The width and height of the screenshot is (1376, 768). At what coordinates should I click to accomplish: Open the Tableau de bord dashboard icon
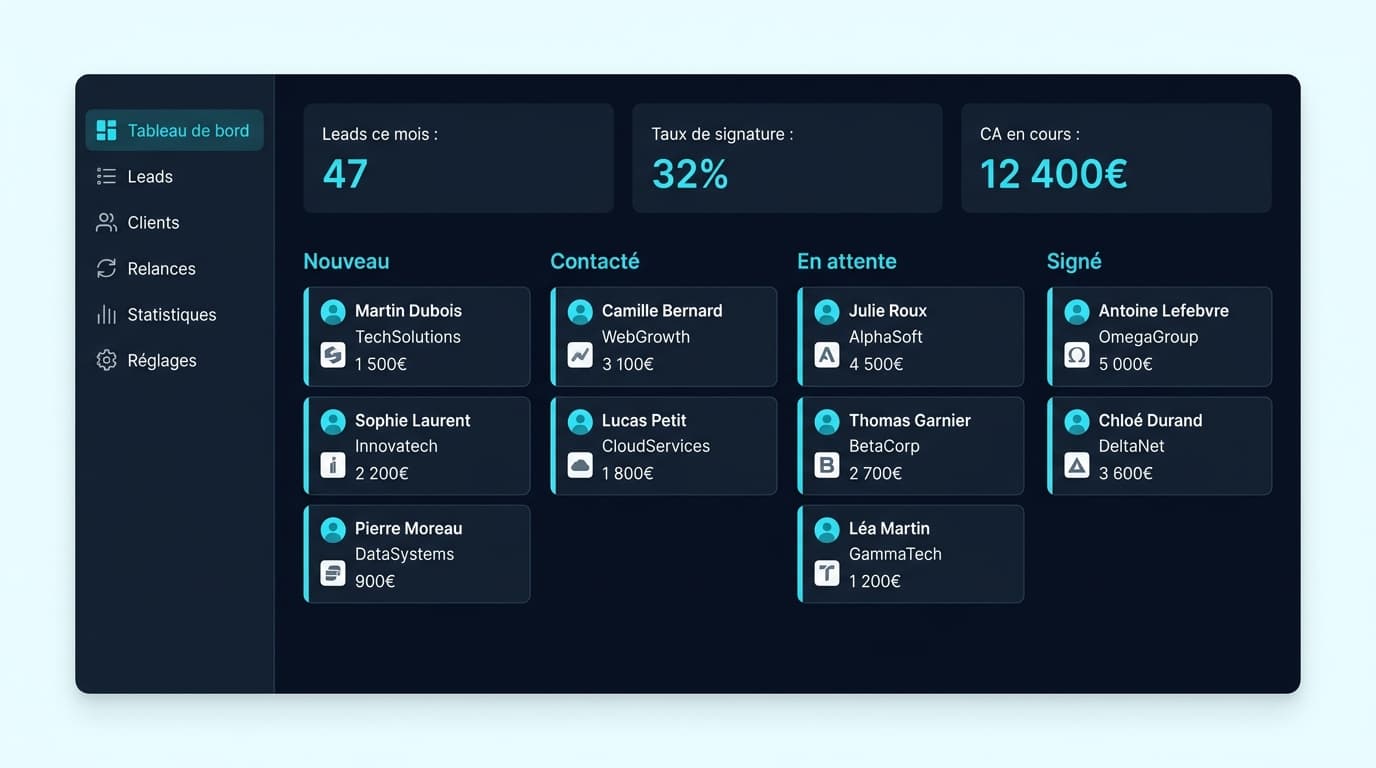click(106, 130)
